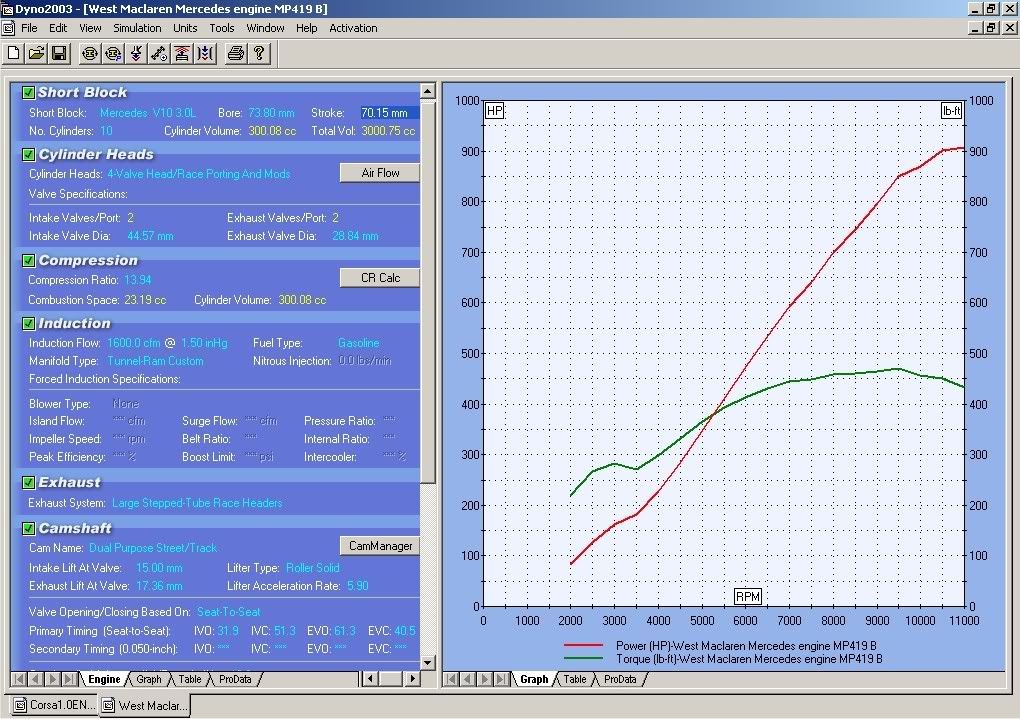
Task: Switch to Table tab in graph panel
Action: pyautogui.click(x=575, y=679)
